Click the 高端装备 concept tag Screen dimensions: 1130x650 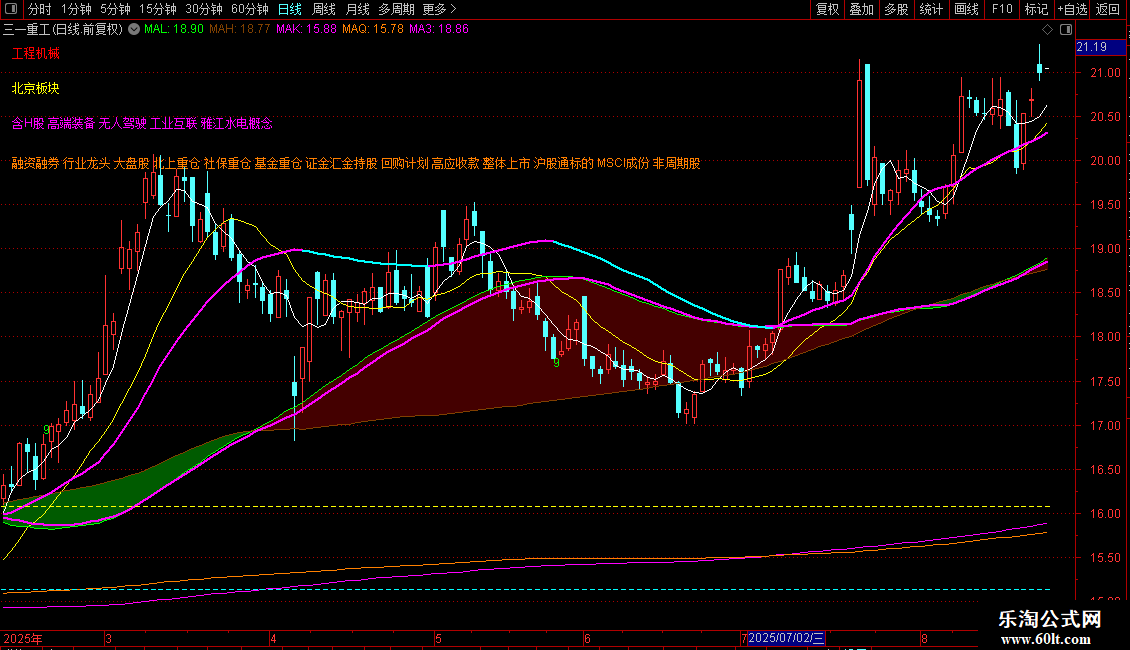tap(71, 123)
